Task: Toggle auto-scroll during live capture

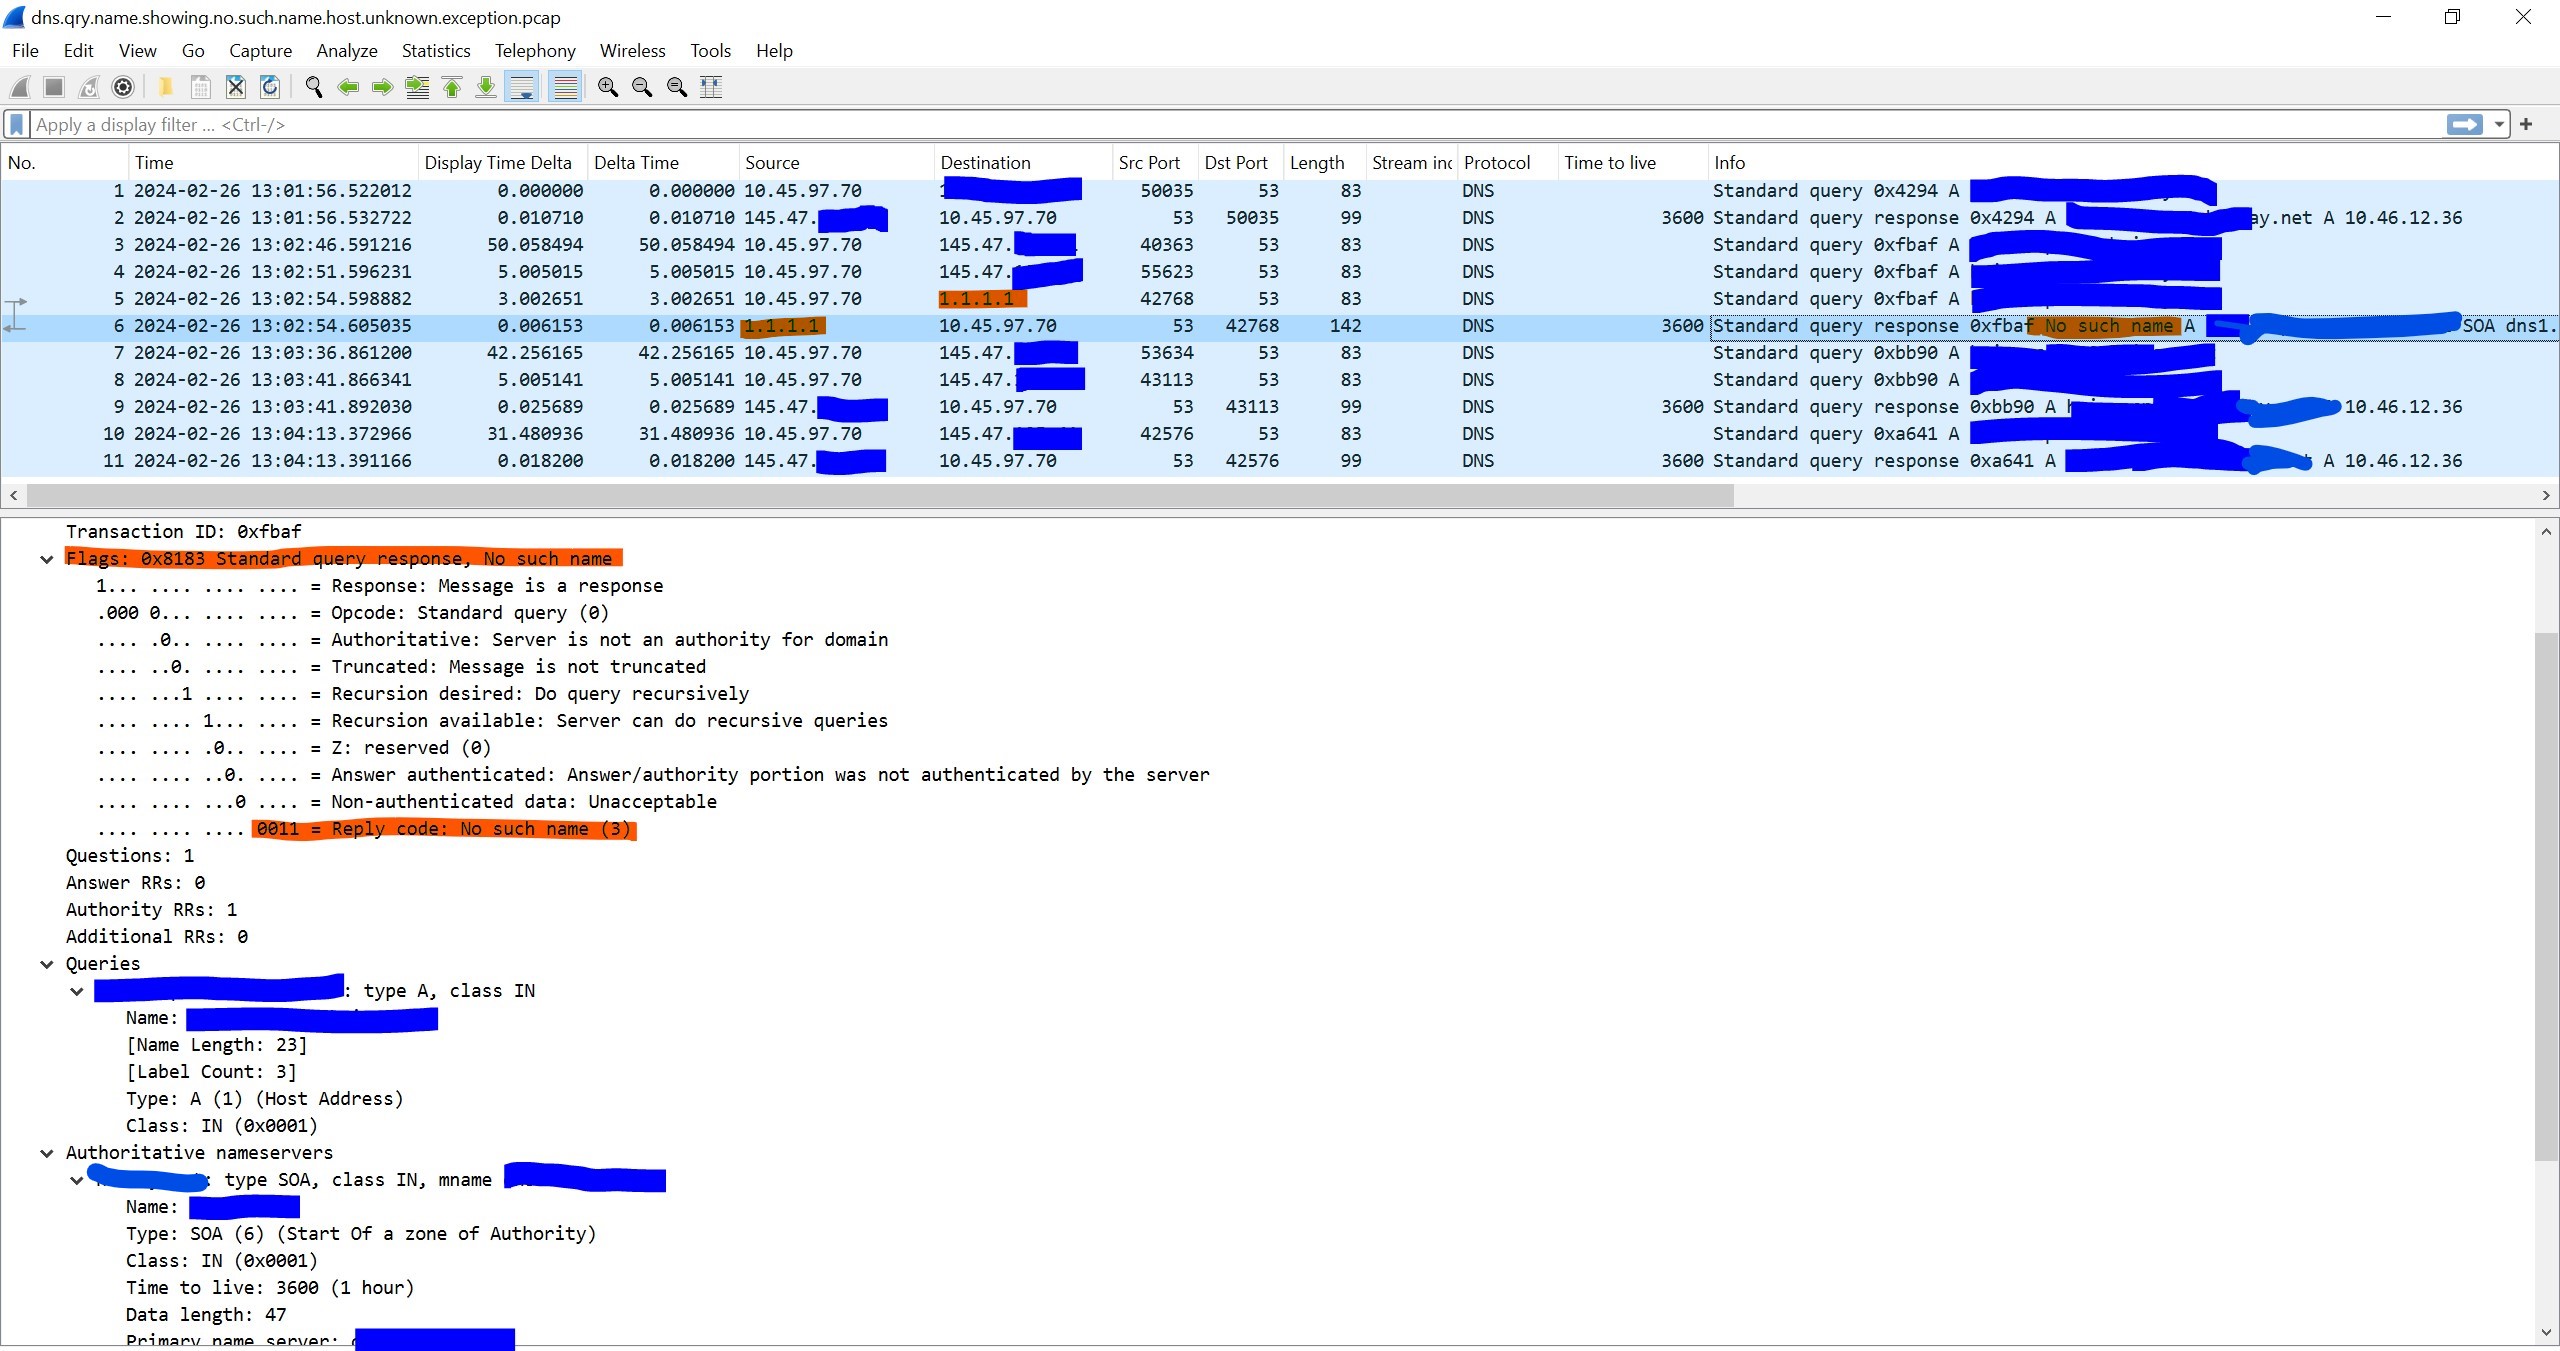Action: tap(522, 87)
